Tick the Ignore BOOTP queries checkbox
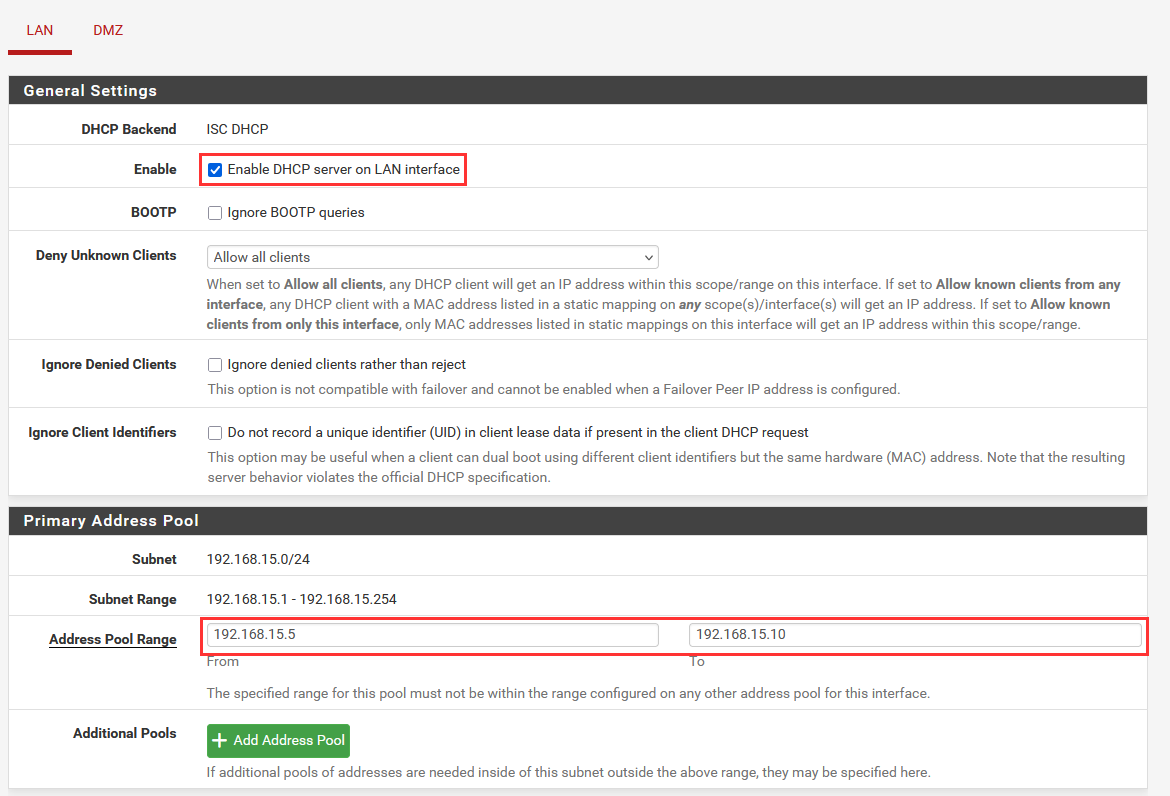 click(x=215, y=213)
